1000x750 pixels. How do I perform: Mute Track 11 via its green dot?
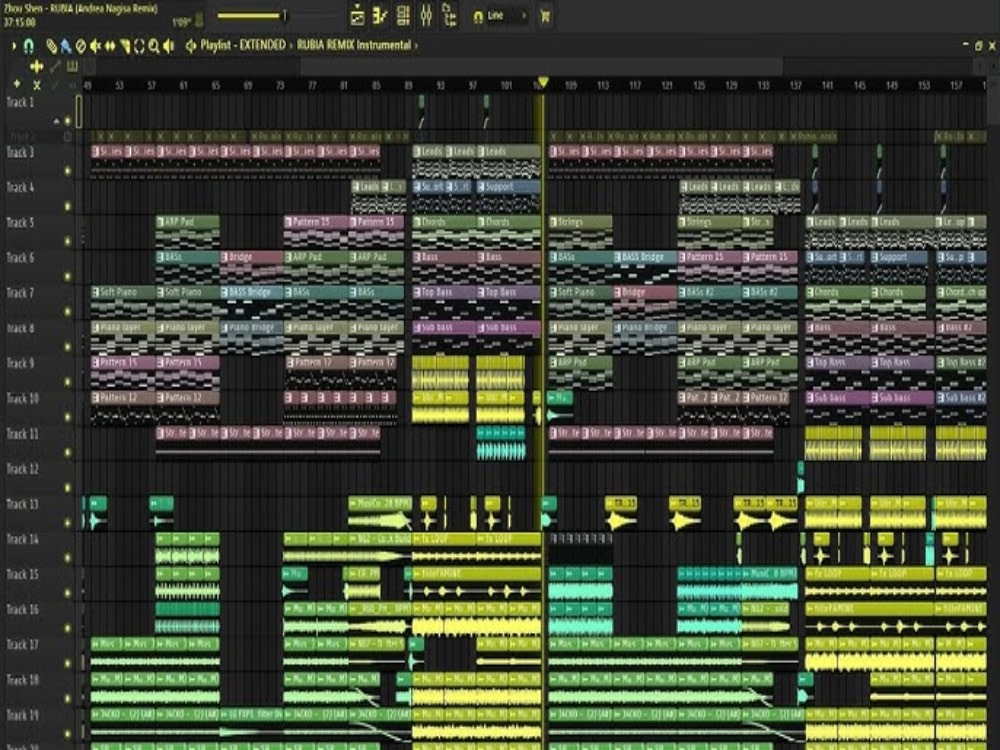coord(68,452)
